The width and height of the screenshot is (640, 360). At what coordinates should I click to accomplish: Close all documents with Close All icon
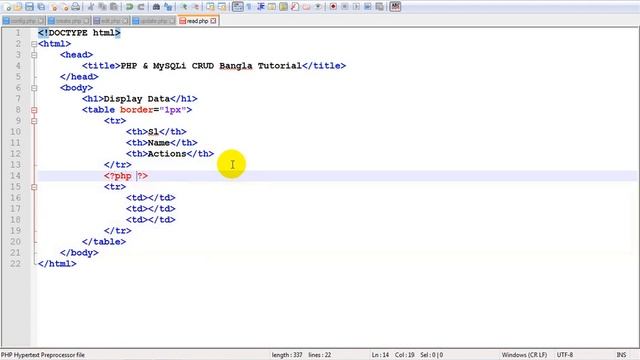click(65, 7)
